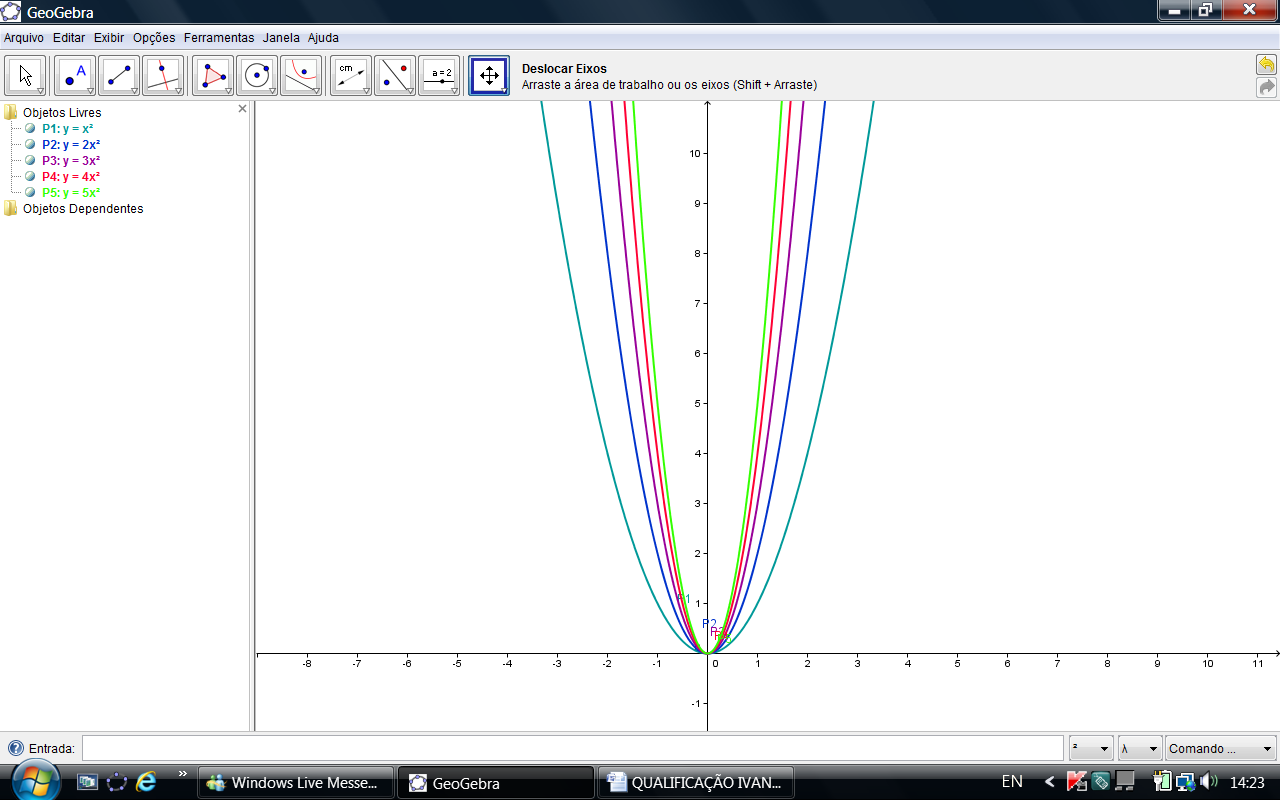Click the input help question mark icon
Screen dimensions: 1280x800
[15, 748]
